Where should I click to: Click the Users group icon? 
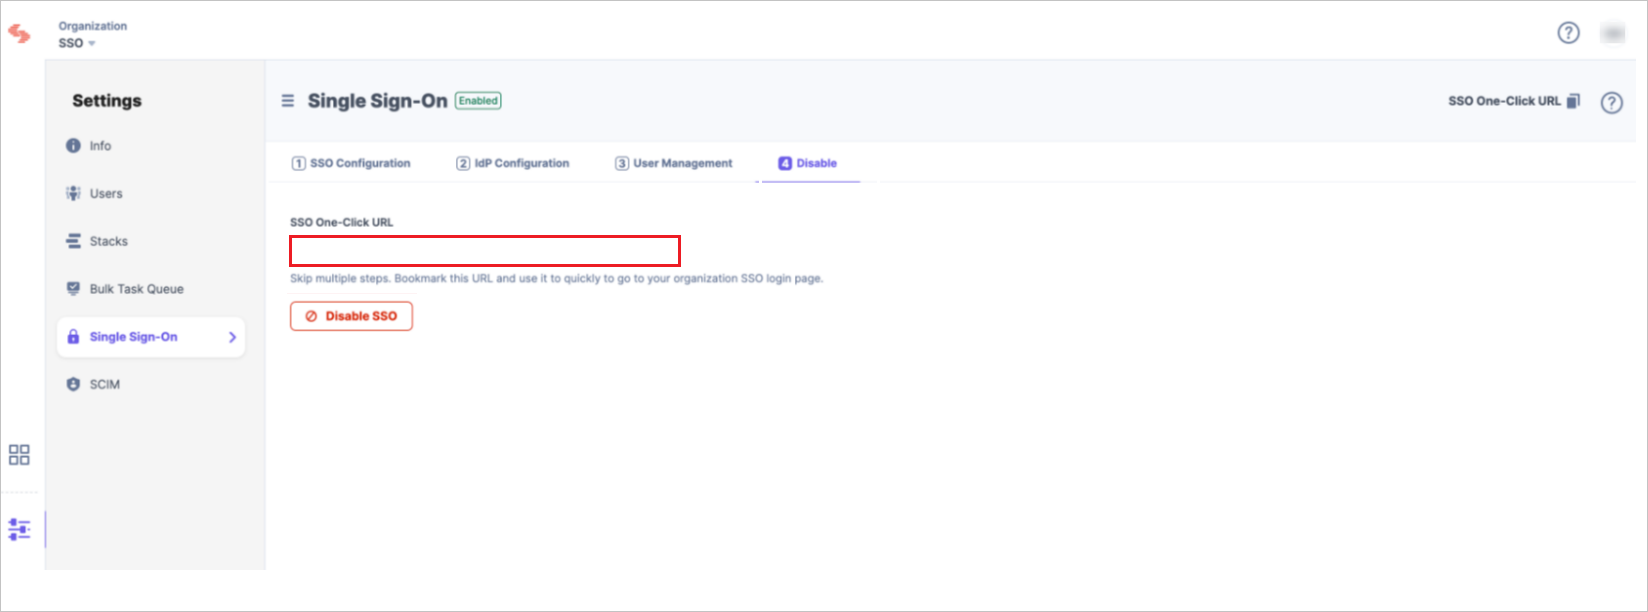click(x=73, y=194)
